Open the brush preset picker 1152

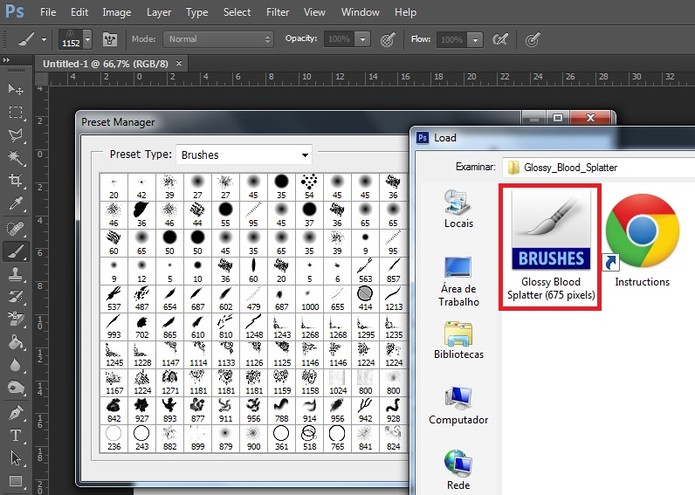point(75,39)
